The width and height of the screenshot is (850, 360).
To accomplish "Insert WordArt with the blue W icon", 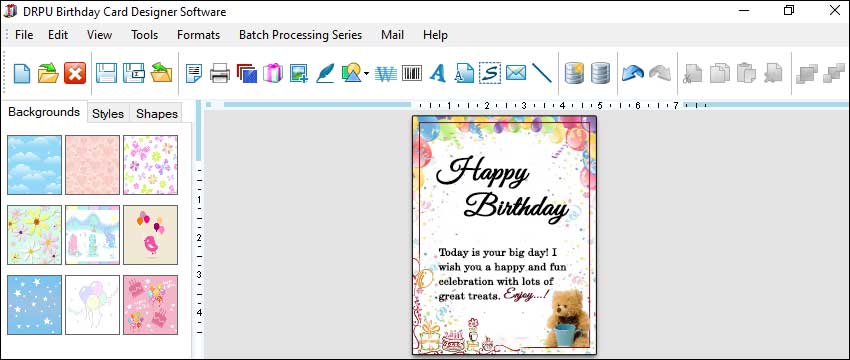I will coord(385,73).
